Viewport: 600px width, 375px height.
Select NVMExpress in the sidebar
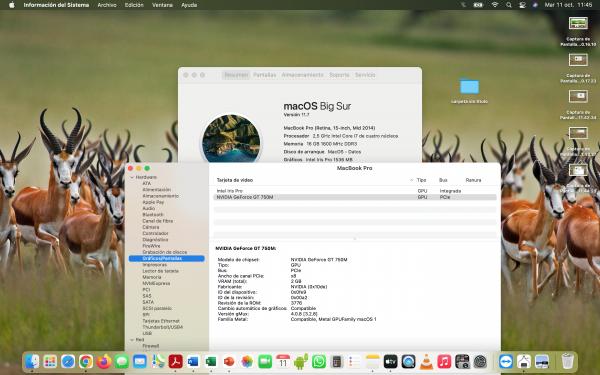coord(156,284)
